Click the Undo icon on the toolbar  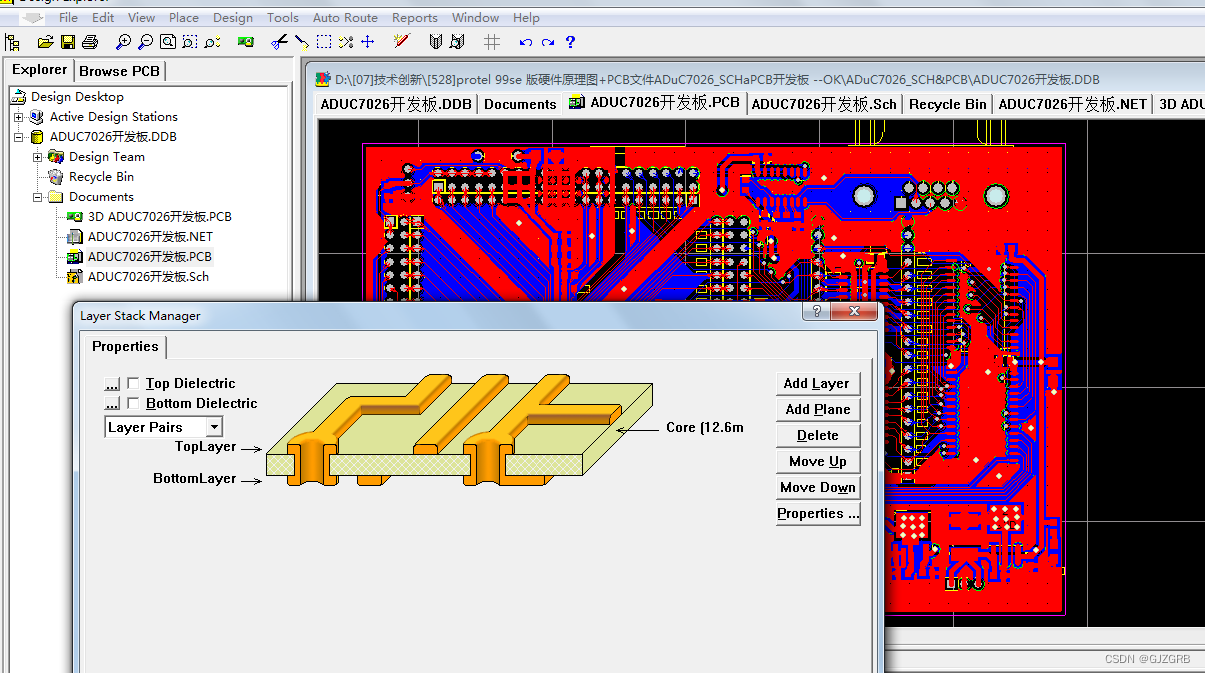[524, 42]
